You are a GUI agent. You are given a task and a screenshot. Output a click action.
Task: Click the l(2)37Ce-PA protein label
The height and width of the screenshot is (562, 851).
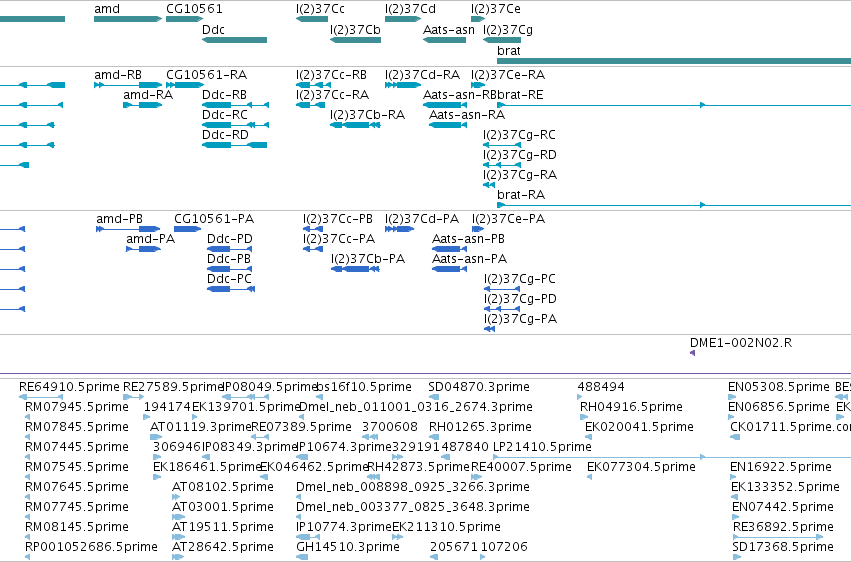(509, 219)
